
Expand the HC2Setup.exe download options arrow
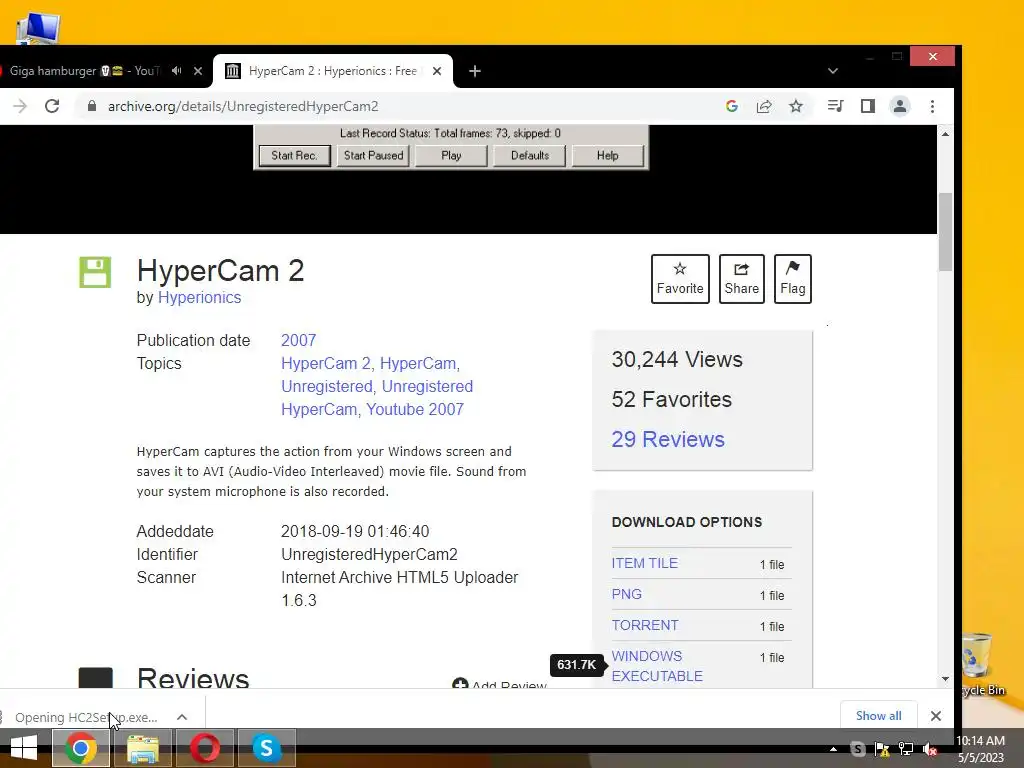[182, 717]
